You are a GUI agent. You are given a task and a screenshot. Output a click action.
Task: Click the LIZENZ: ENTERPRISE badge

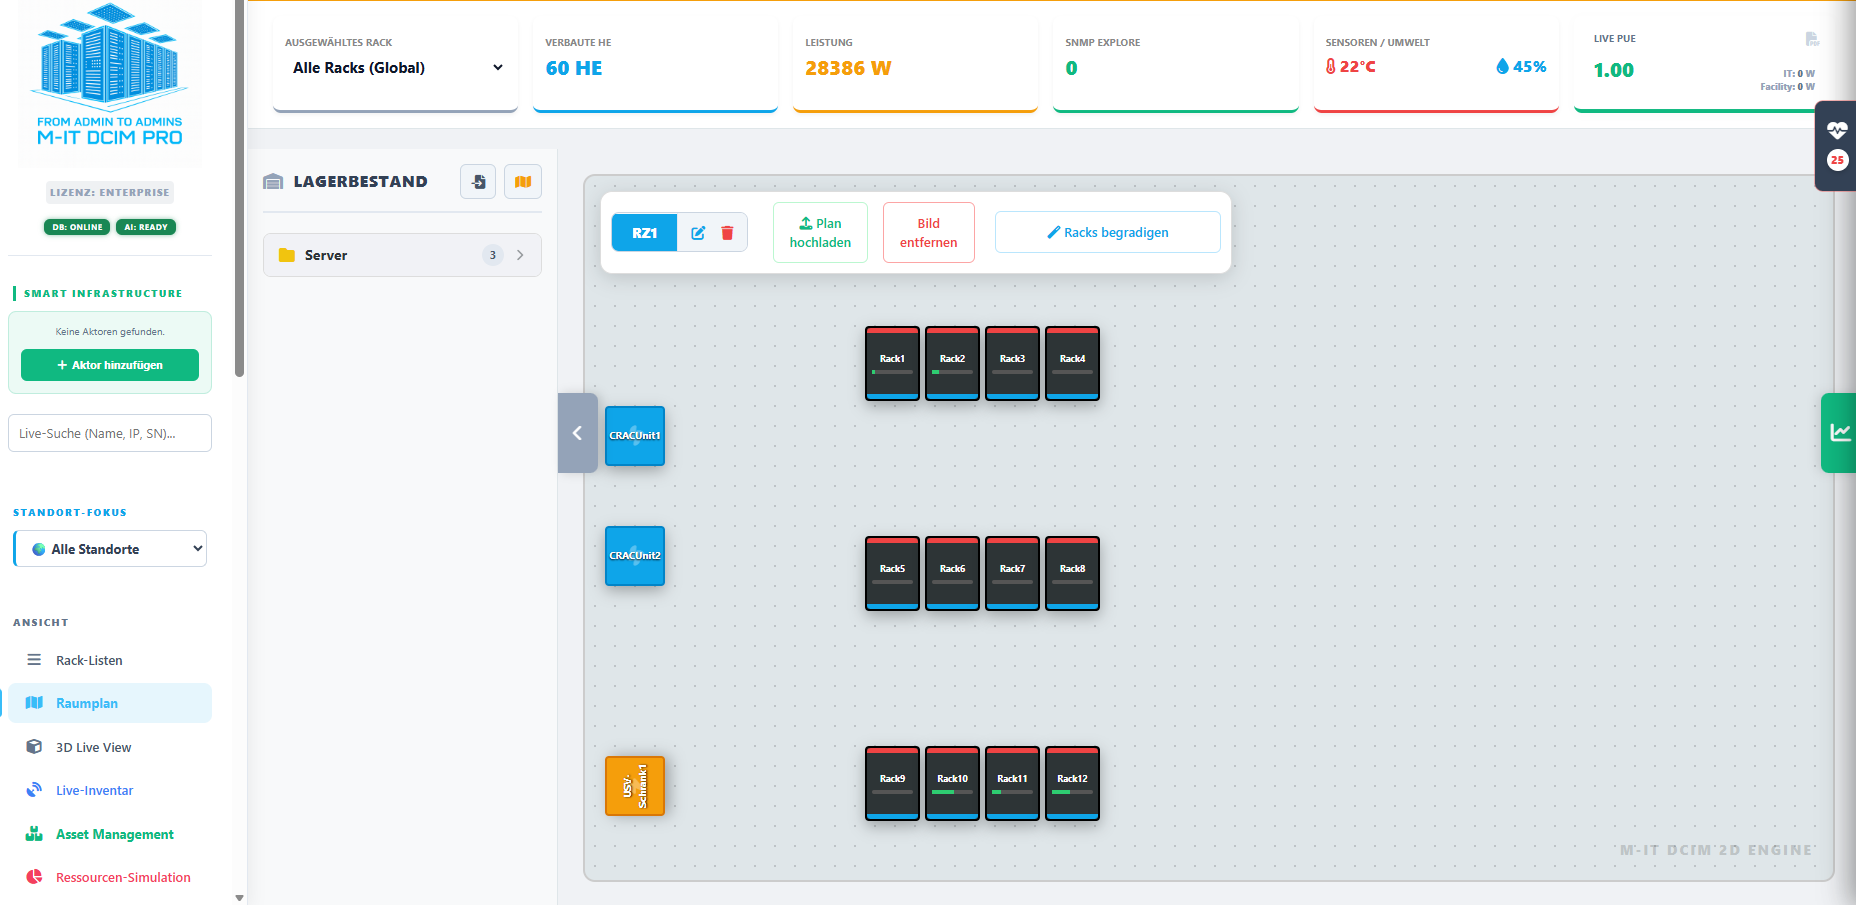click(x=110, y=192)
